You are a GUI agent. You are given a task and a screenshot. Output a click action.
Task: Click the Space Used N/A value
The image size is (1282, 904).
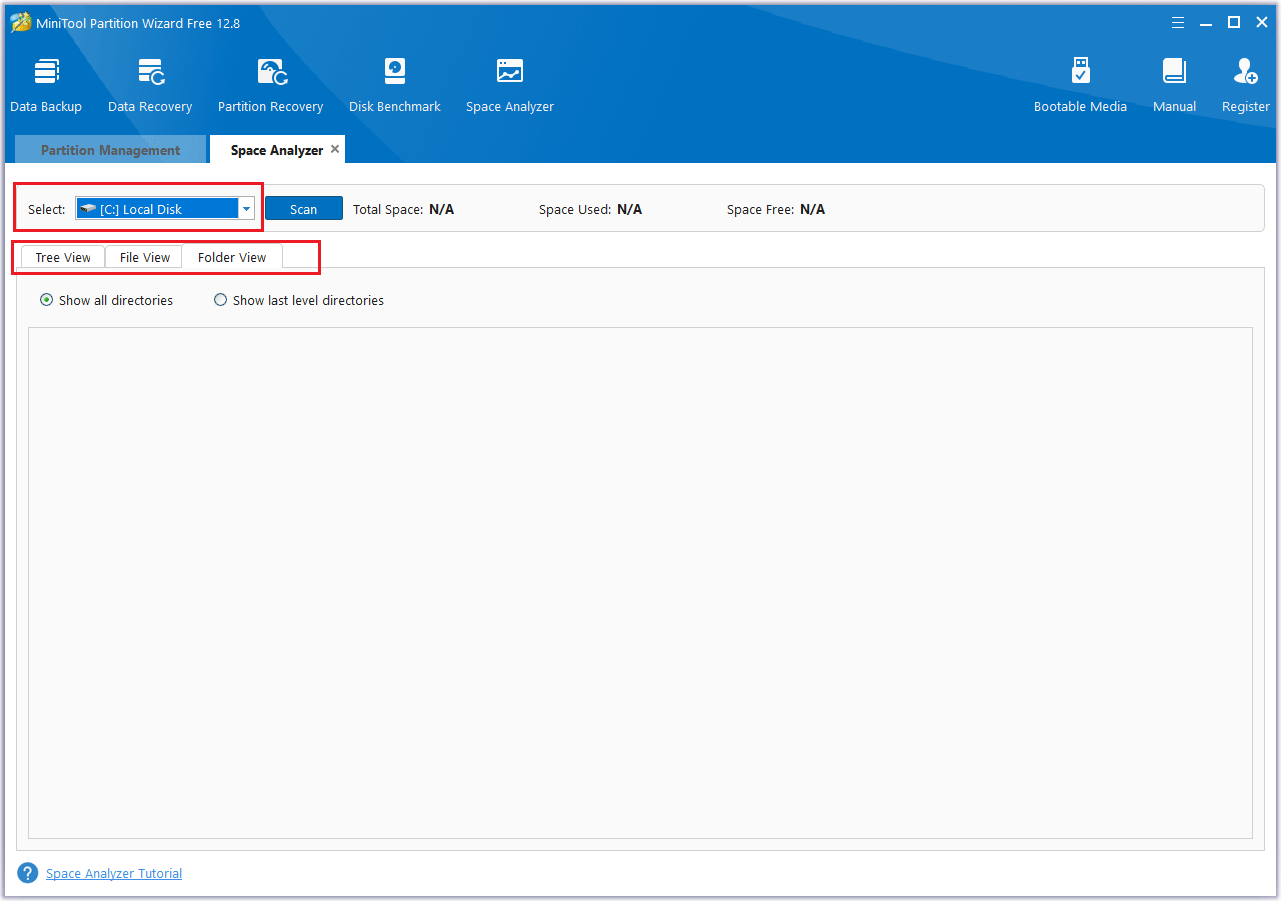tap(629, 209)
